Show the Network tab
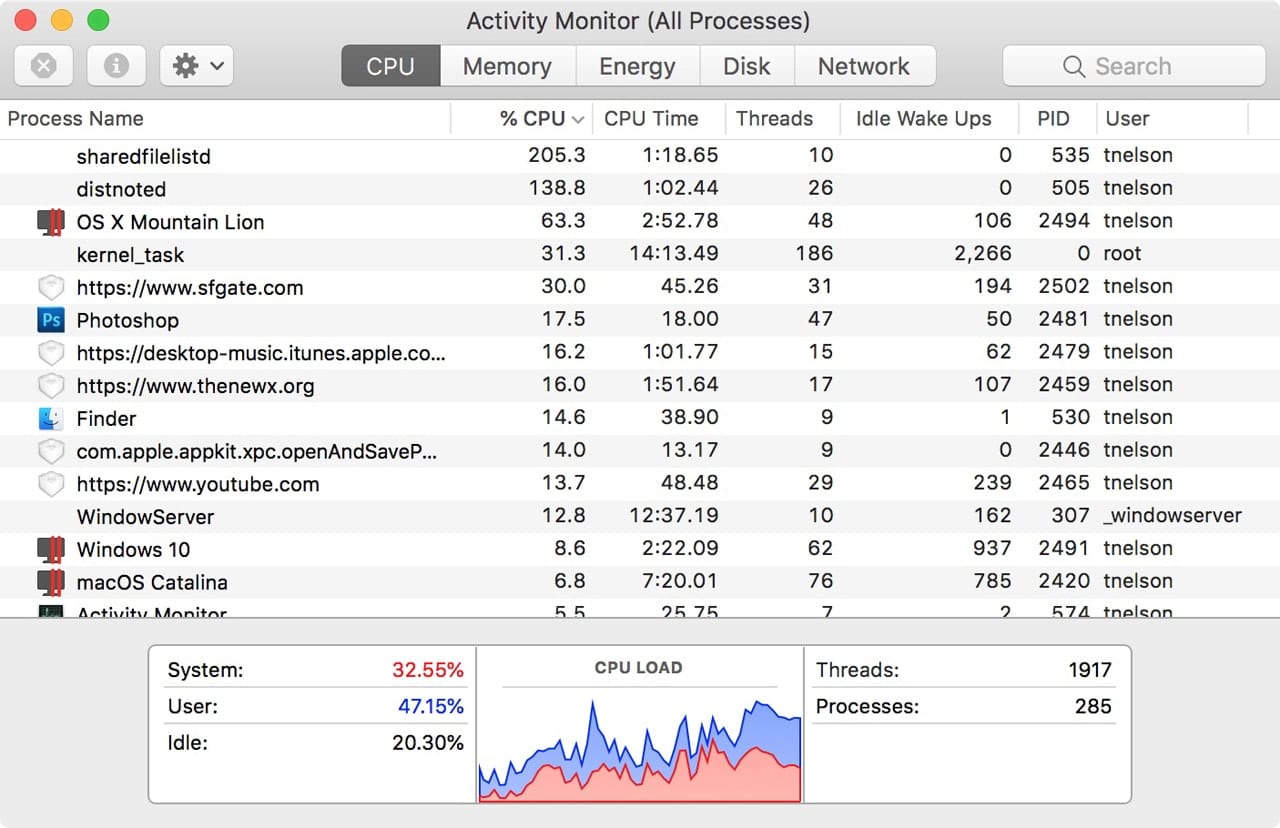Viewport: 1280px width, 828px height. [x=864, y=66]
